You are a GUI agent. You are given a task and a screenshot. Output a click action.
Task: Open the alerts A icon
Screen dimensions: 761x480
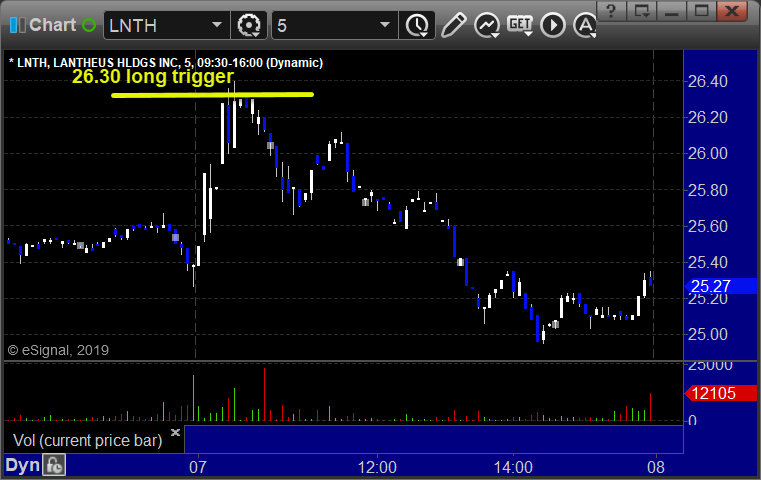point(585,25)
